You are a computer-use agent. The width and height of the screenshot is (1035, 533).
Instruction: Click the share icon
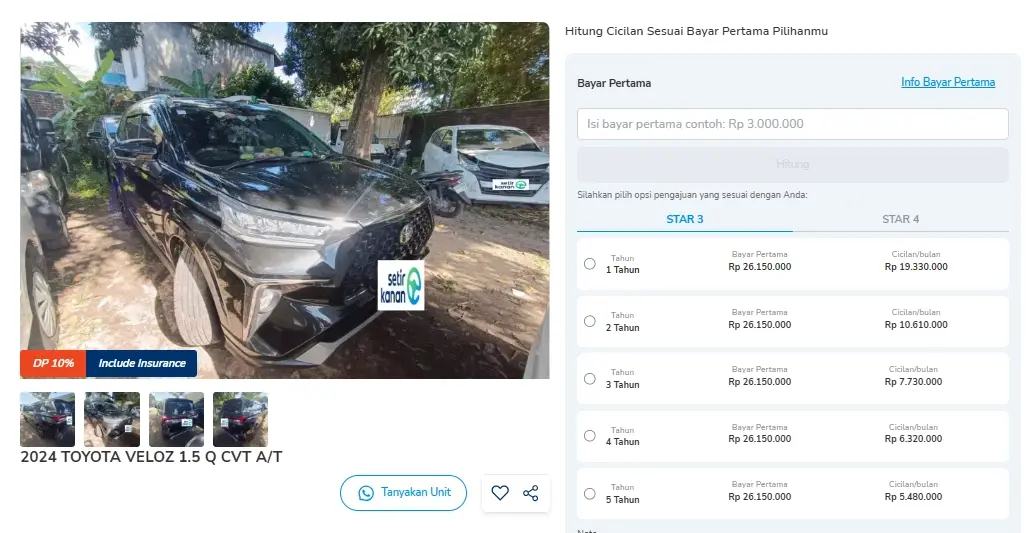click(531, 493)
